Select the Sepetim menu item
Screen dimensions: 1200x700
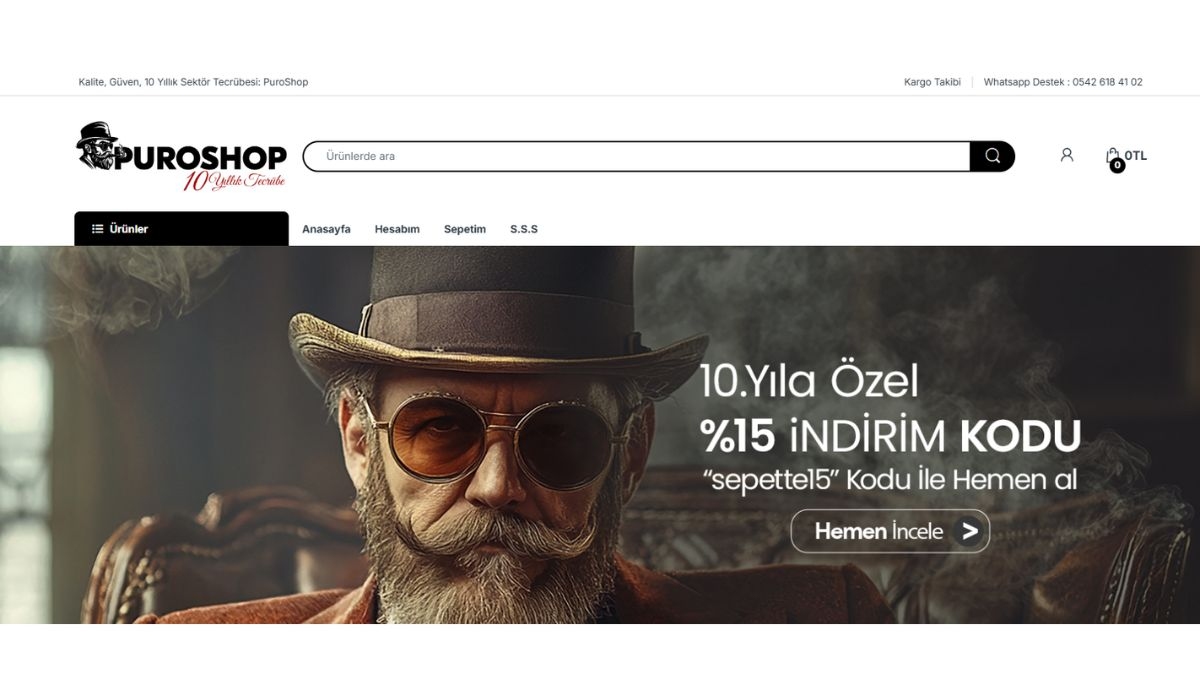click(x=465, y=229)
